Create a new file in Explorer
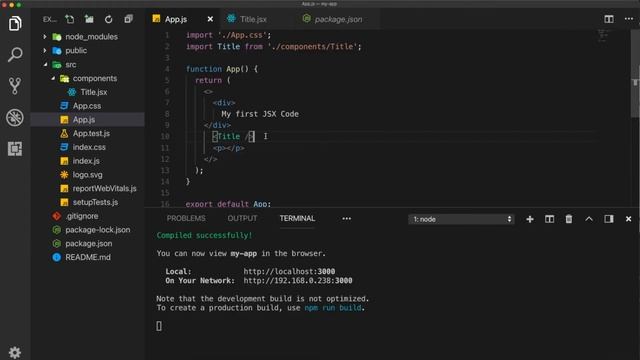This screenshot has width=640, height=360. 70,19
